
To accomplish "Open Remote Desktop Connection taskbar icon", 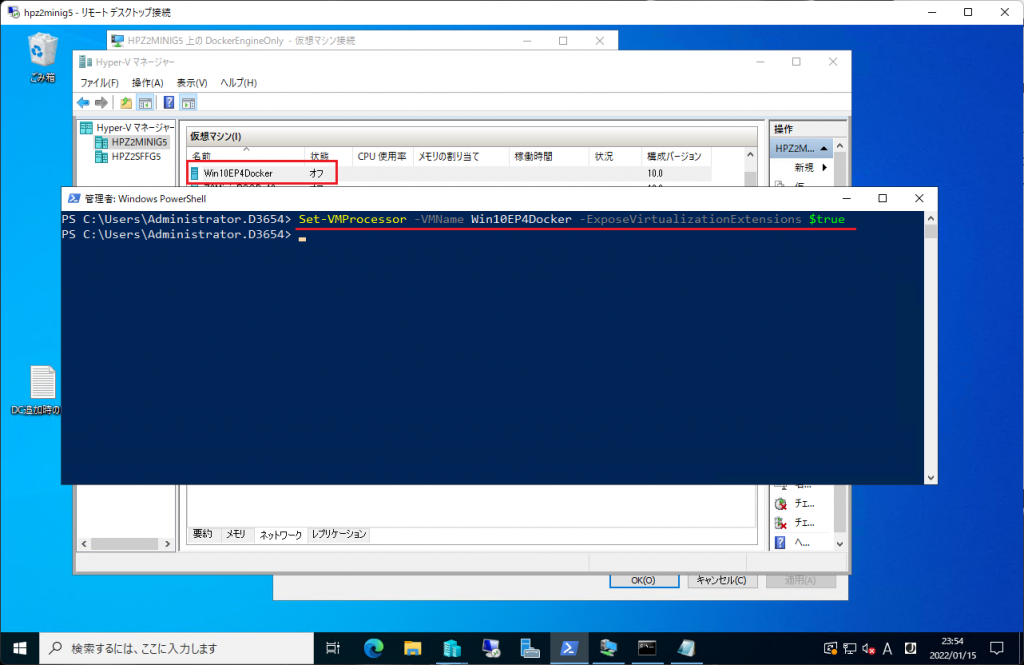I will click(491, 648).
